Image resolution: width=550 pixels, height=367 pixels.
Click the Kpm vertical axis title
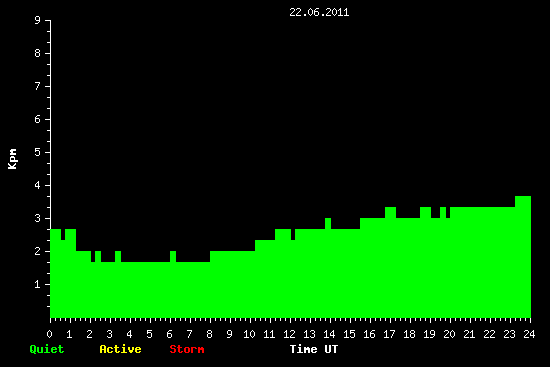[12, 159]
